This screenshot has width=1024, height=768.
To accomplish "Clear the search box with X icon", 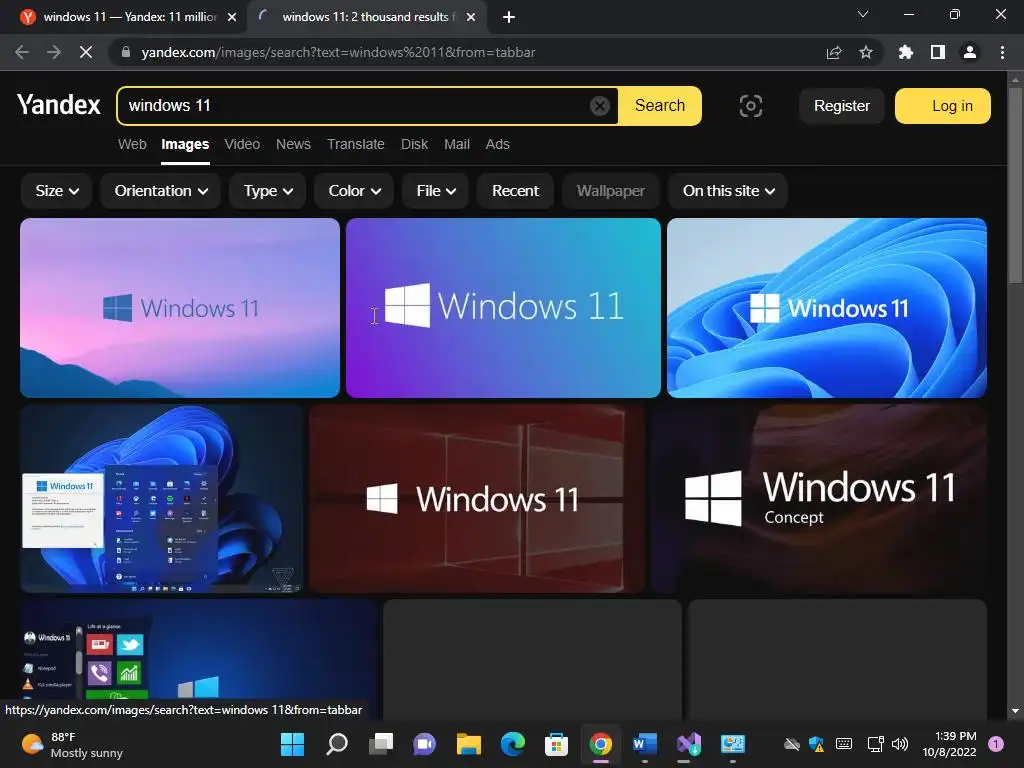I will (x=600, y=106).
